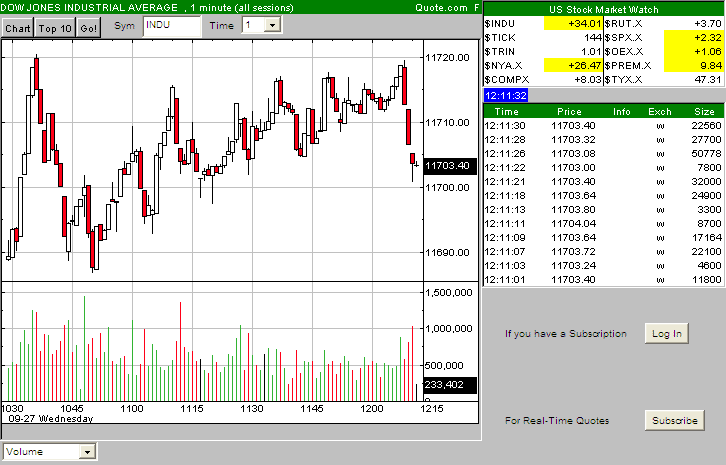Screen dimensions: 726x465
Task: Click the Price column header
Action: (x=569, y=112)
